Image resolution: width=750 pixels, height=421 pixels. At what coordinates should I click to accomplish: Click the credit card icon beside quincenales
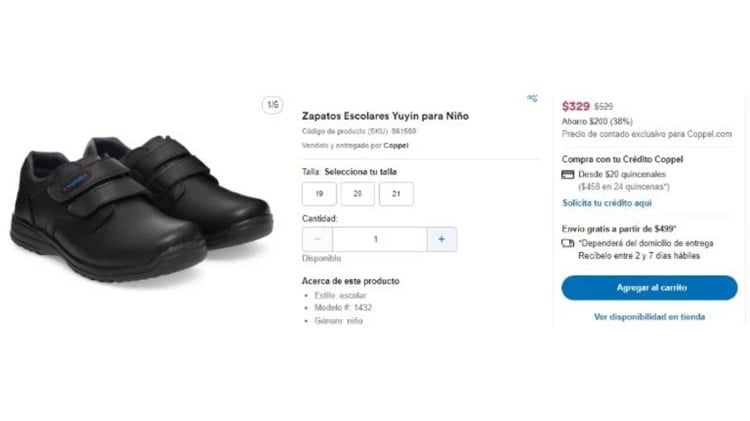click(568, 174)
